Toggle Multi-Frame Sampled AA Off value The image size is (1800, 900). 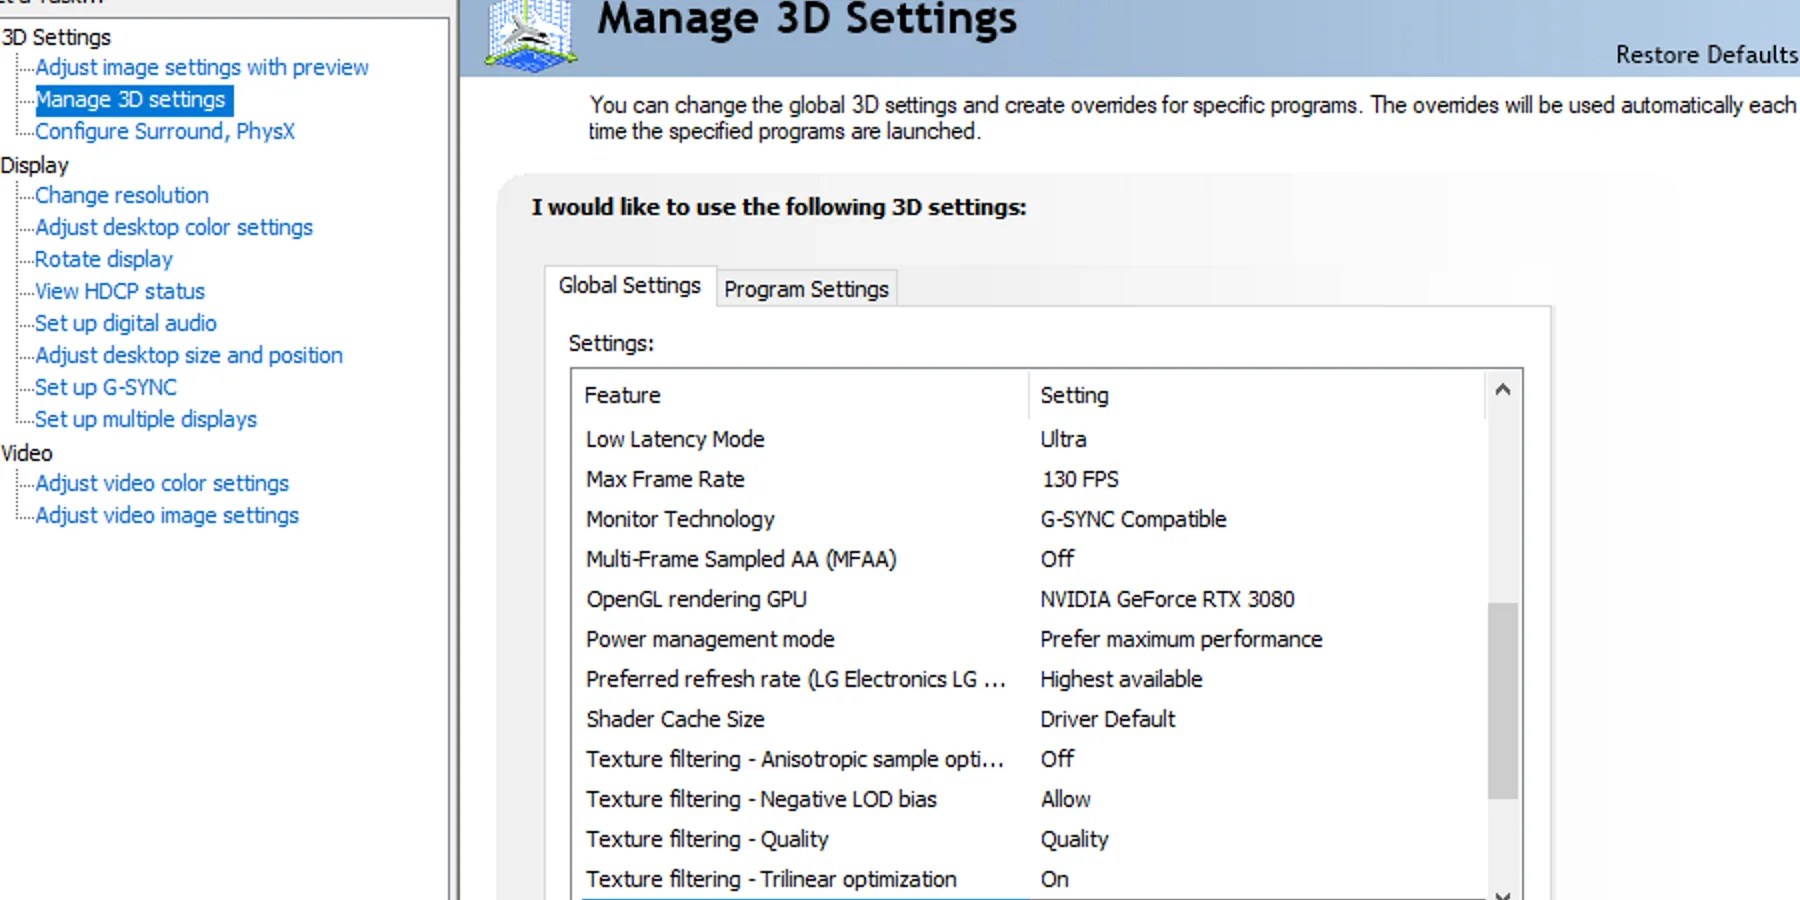coord(1057,560)
